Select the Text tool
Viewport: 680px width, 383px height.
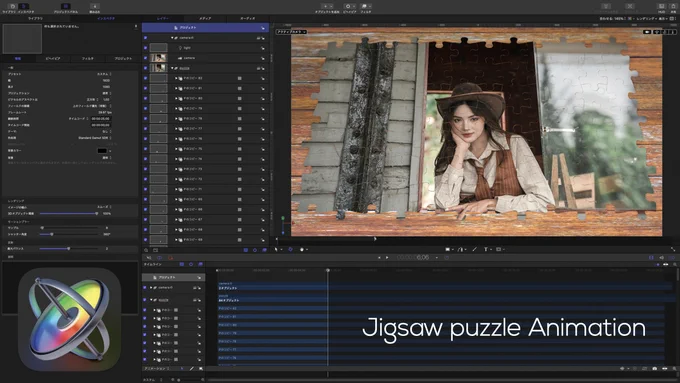click(x=486, y=249)
